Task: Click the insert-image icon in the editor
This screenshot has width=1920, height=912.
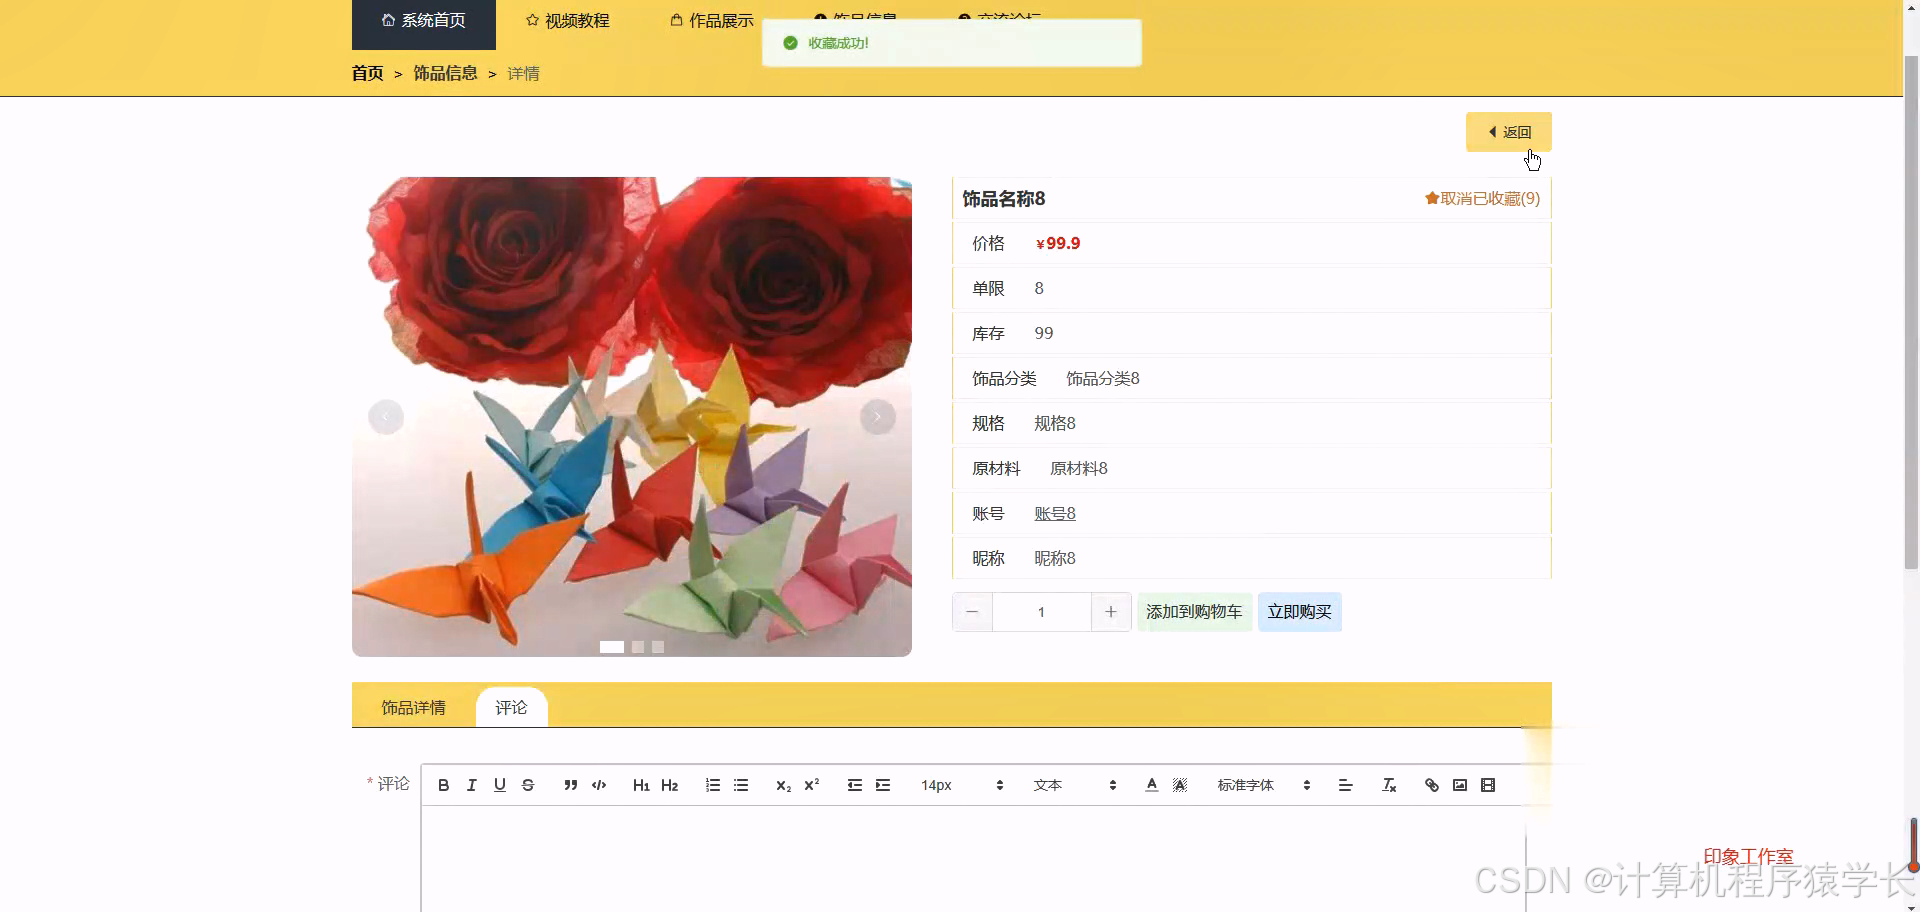Action: [x=1460, y=785]
